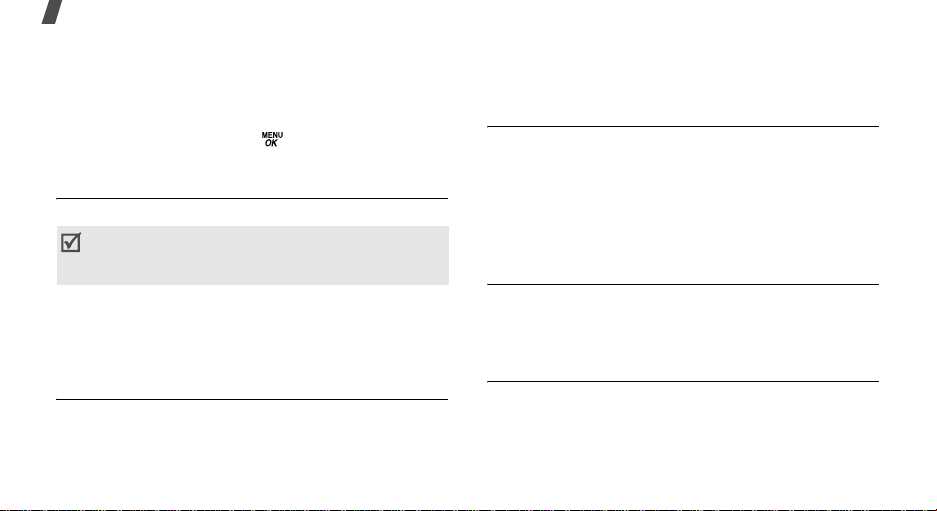The width and height of the screenshot is (937, 511).
Task: Click the topmost divider line in right column
Action: pos(683,127)
